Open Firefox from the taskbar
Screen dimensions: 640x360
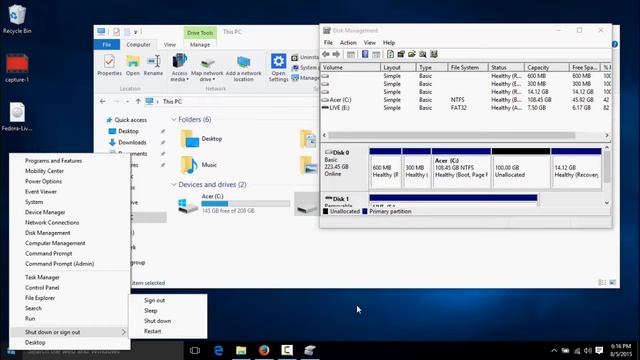tap(264, 350)
